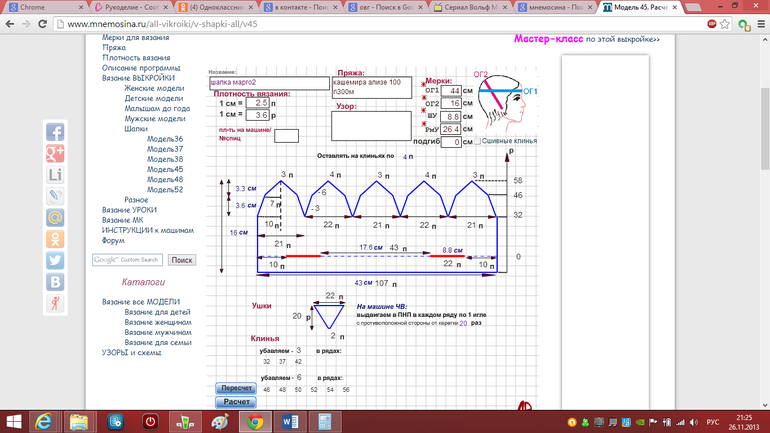Open the Шапки section in sidebar
The image size is (770, 433).
(x=136, y=129)
